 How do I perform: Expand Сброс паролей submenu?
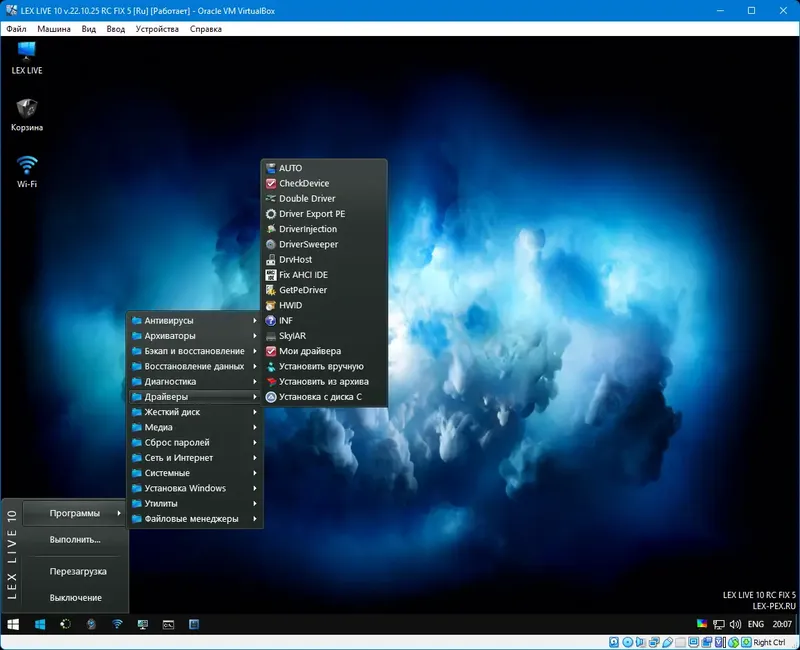pos(194,443)
